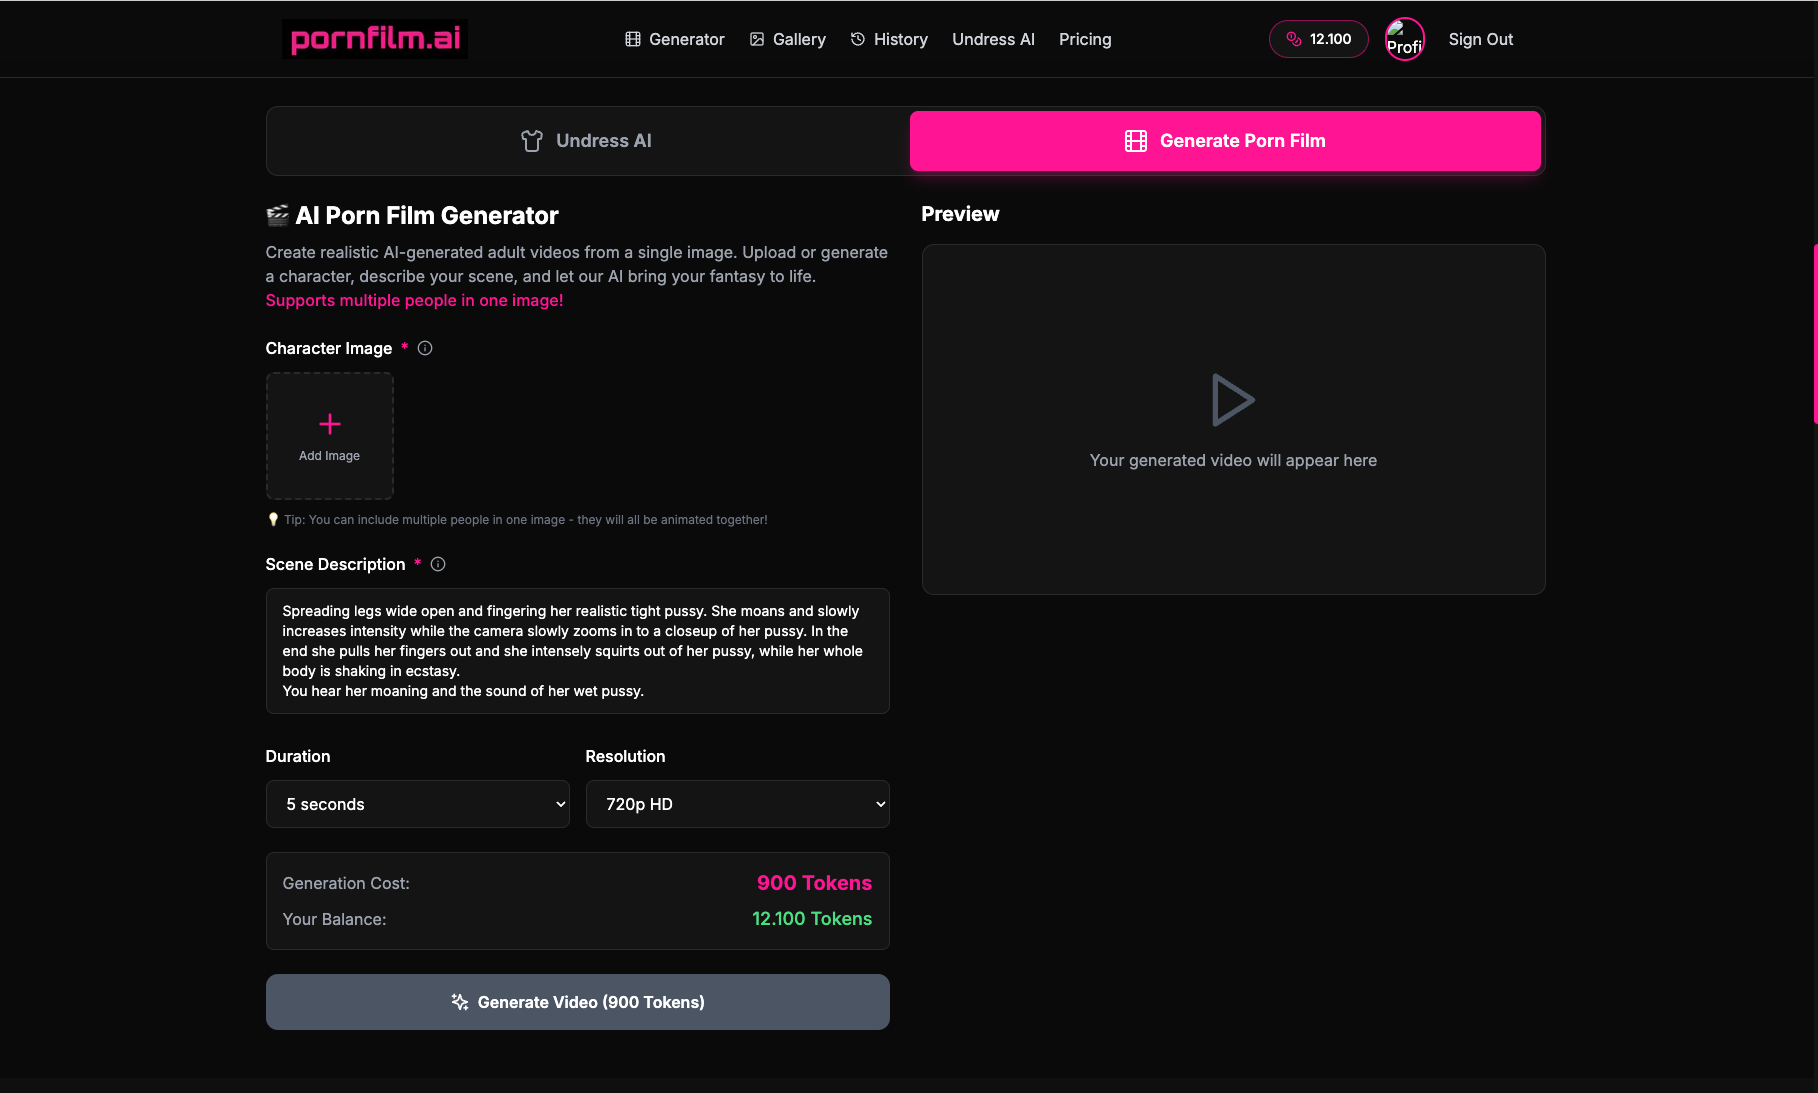Click the plus icon to add a character image
Image resolution: width=1818 pixels, height=1093 pixels.
329,424
